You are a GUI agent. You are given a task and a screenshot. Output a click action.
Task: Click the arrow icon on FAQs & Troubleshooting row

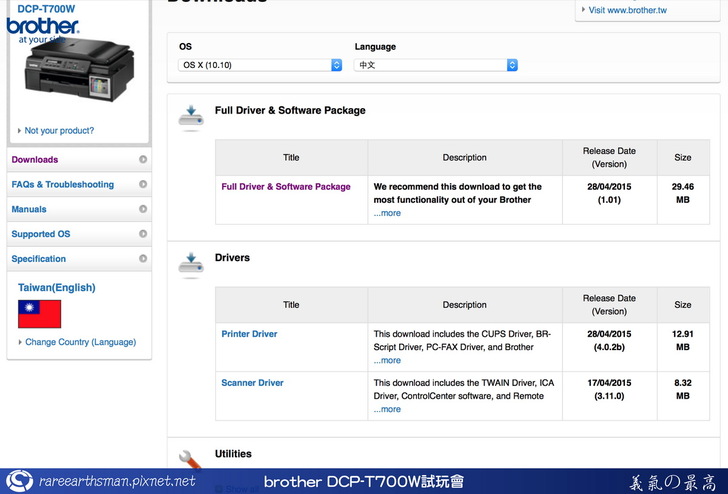(143, 184)
